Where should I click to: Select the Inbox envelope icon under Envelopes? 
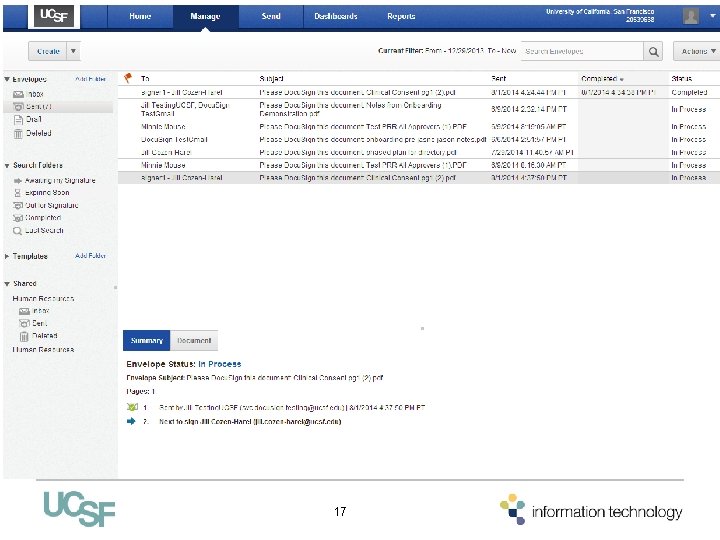click(18, 94)
